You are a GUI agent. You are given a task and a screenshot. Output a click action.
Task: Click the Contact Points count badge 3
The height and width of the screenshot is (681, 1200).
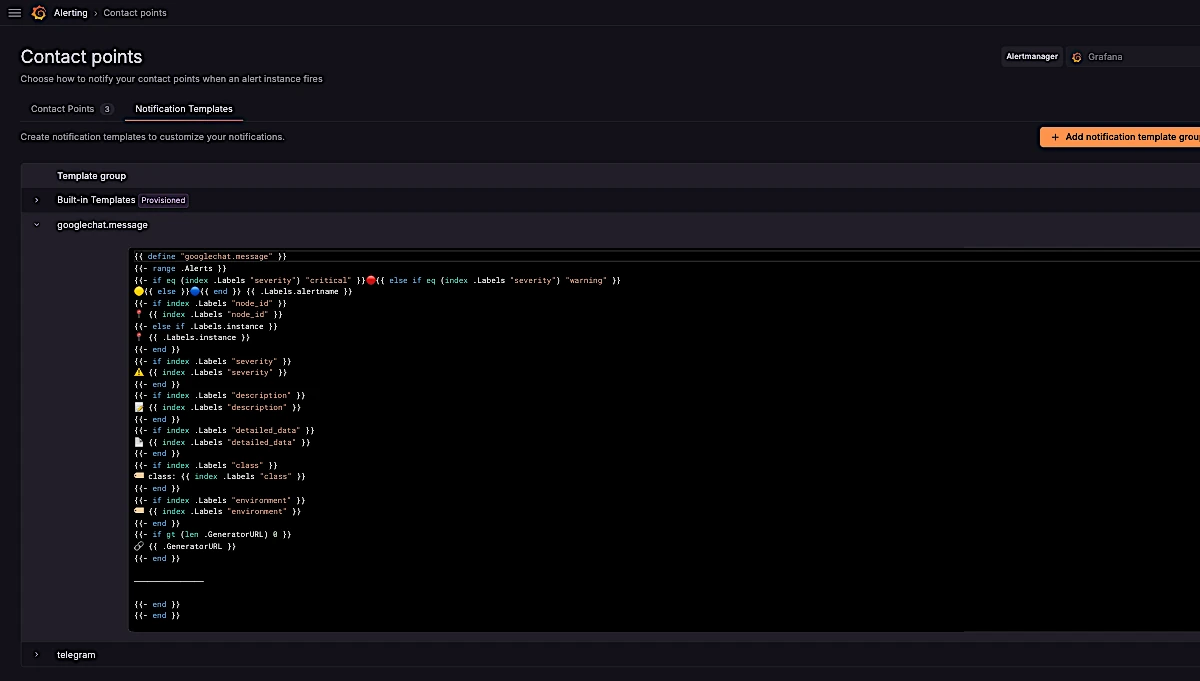[107, 109]
